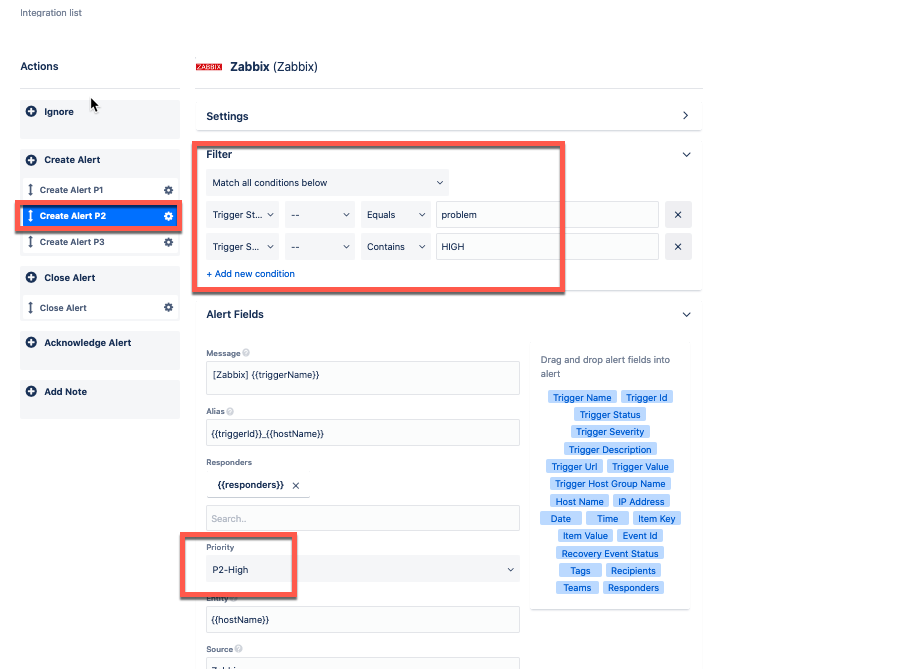Remove the {{responders}} responder tag
Image resolution: width=913 pixels, height=669 pixels.
[296, 486]
